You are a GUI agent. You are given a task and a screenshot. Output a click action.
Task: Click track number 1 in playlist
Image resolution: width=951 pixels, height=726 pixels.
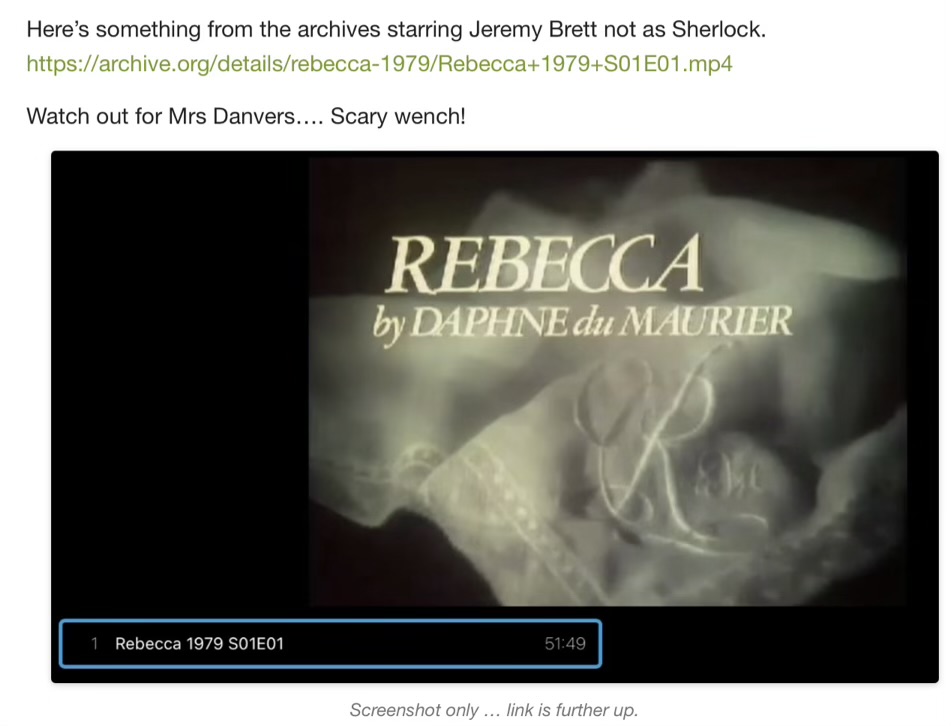(x=94, y=644)
